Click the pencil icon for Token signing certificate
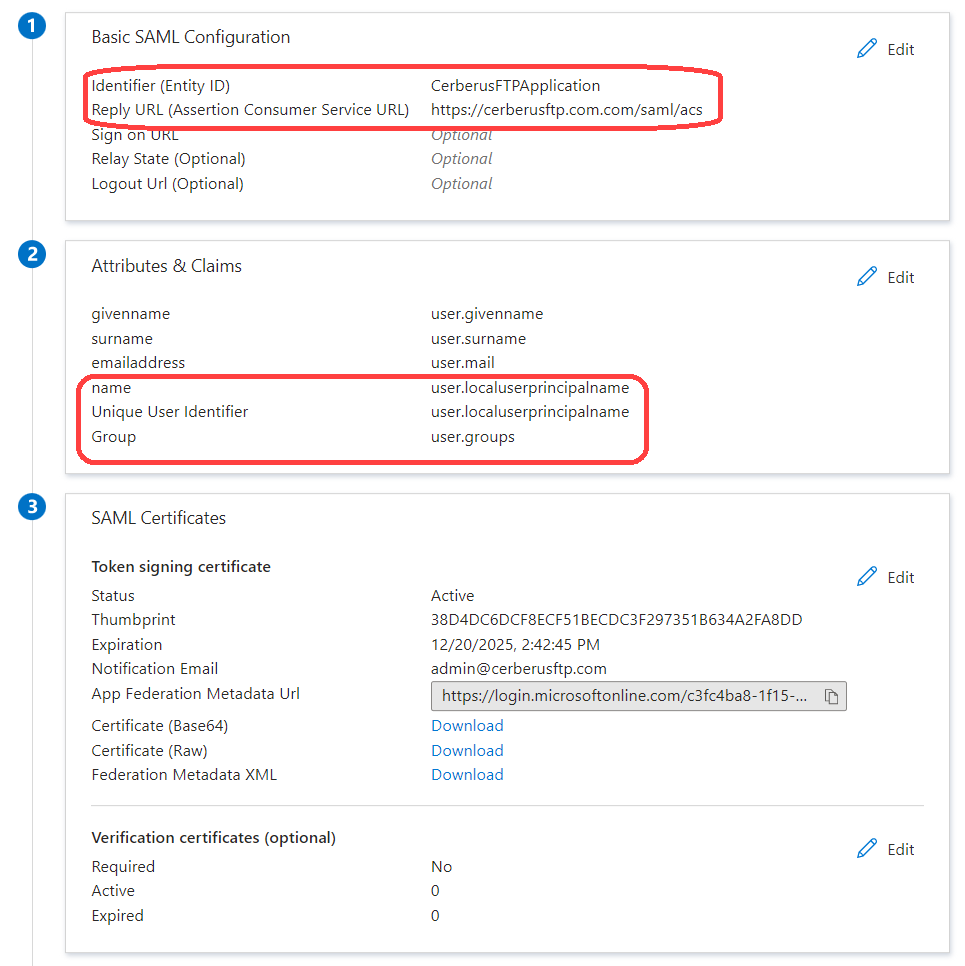This screenshot has width=965, height=966. click(x=867, y=577)
